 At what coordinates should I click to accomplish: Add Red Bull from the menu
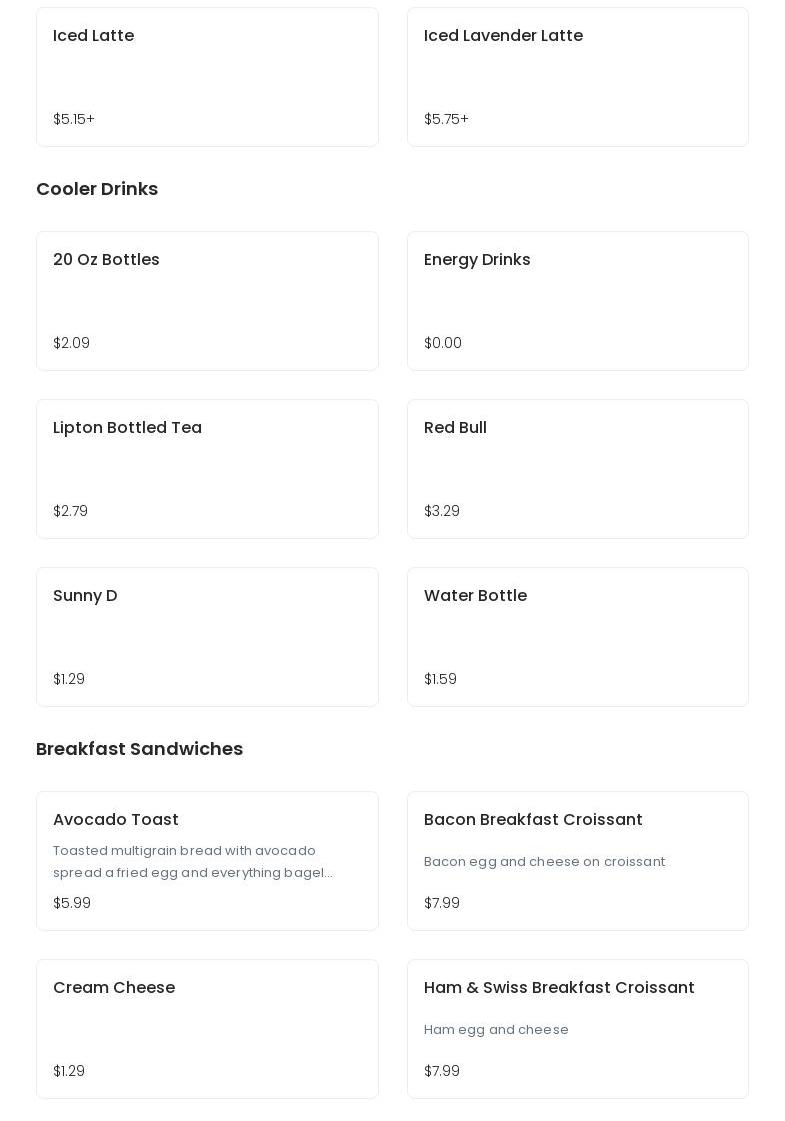pyautogui.click(x=578, y=469)
